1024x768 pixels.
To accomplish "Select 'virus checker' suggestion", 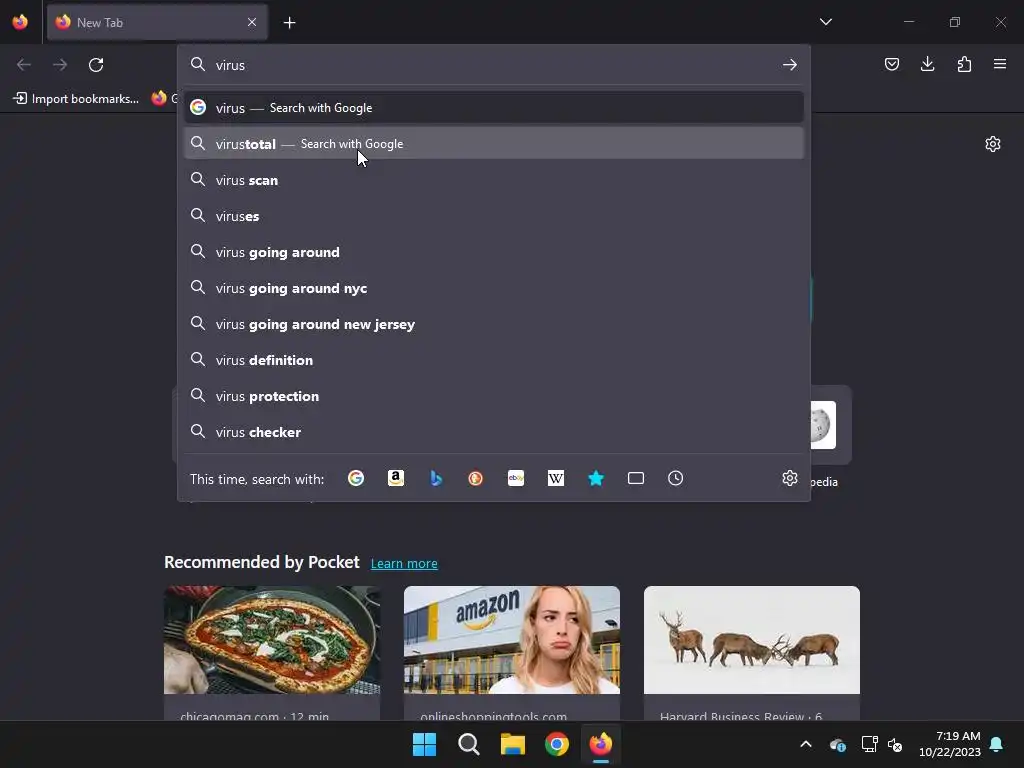I will (x=494, y=432).
